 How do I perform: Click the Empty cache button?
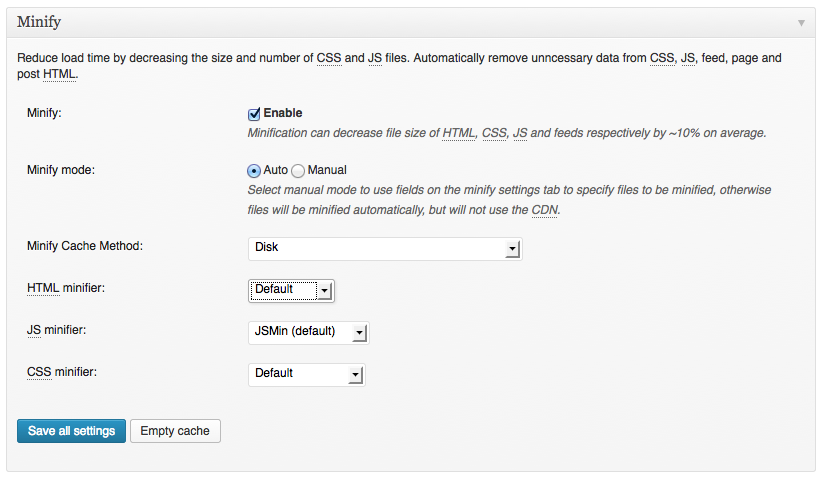[175, 431]
